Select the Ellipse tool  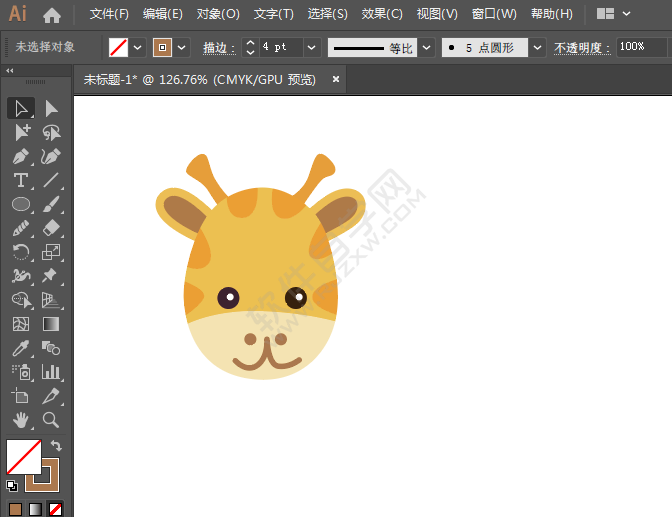coord(20,204)
